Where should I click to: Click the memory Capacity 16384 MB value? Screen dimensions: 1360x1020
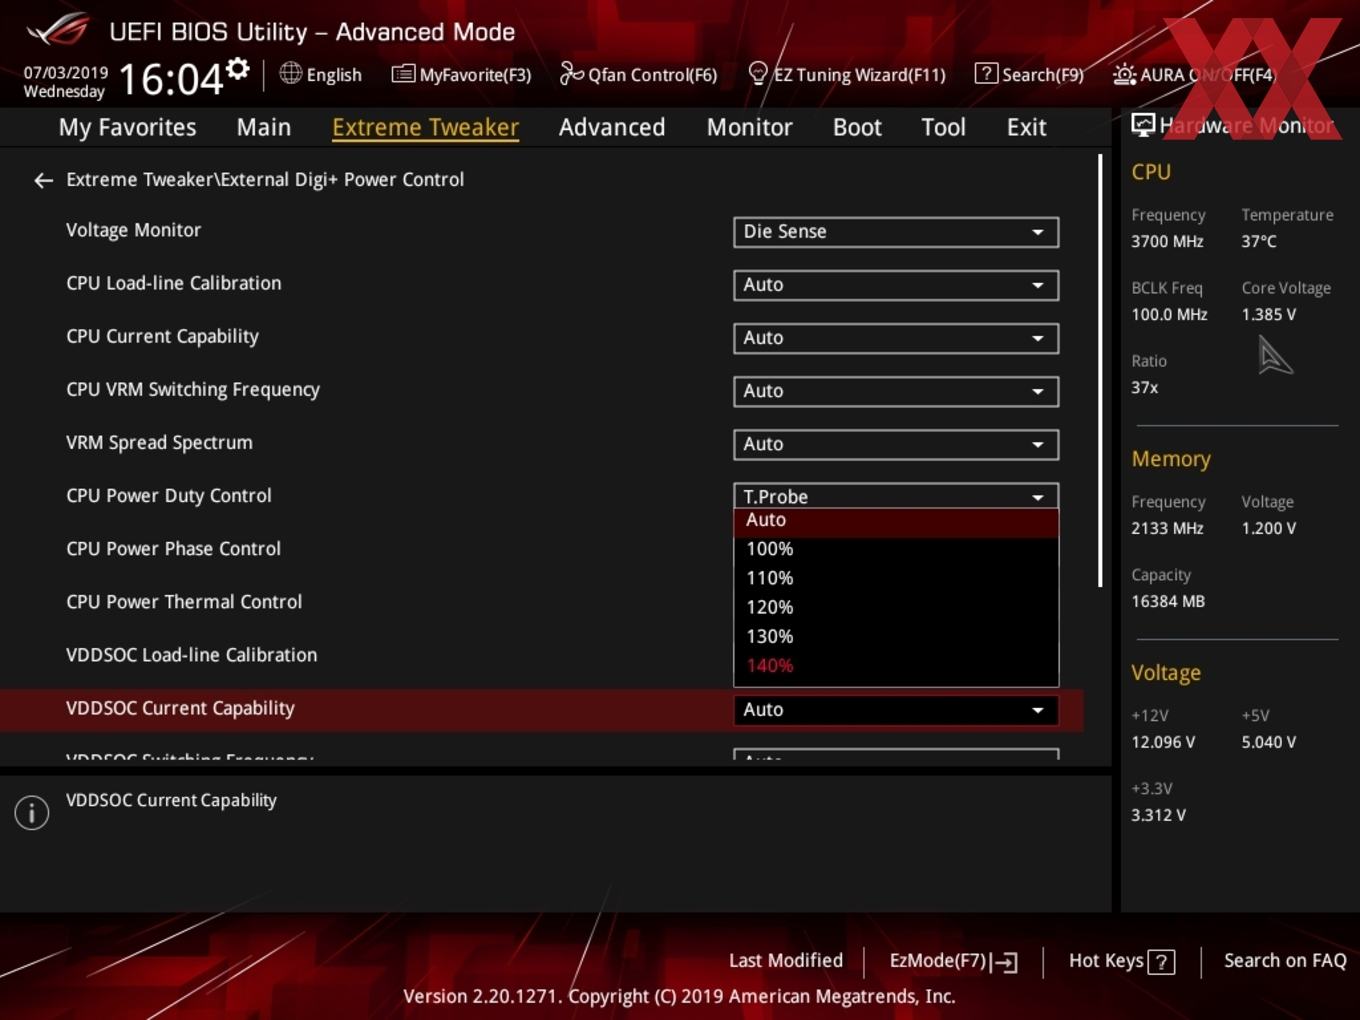click(1168, 601)
